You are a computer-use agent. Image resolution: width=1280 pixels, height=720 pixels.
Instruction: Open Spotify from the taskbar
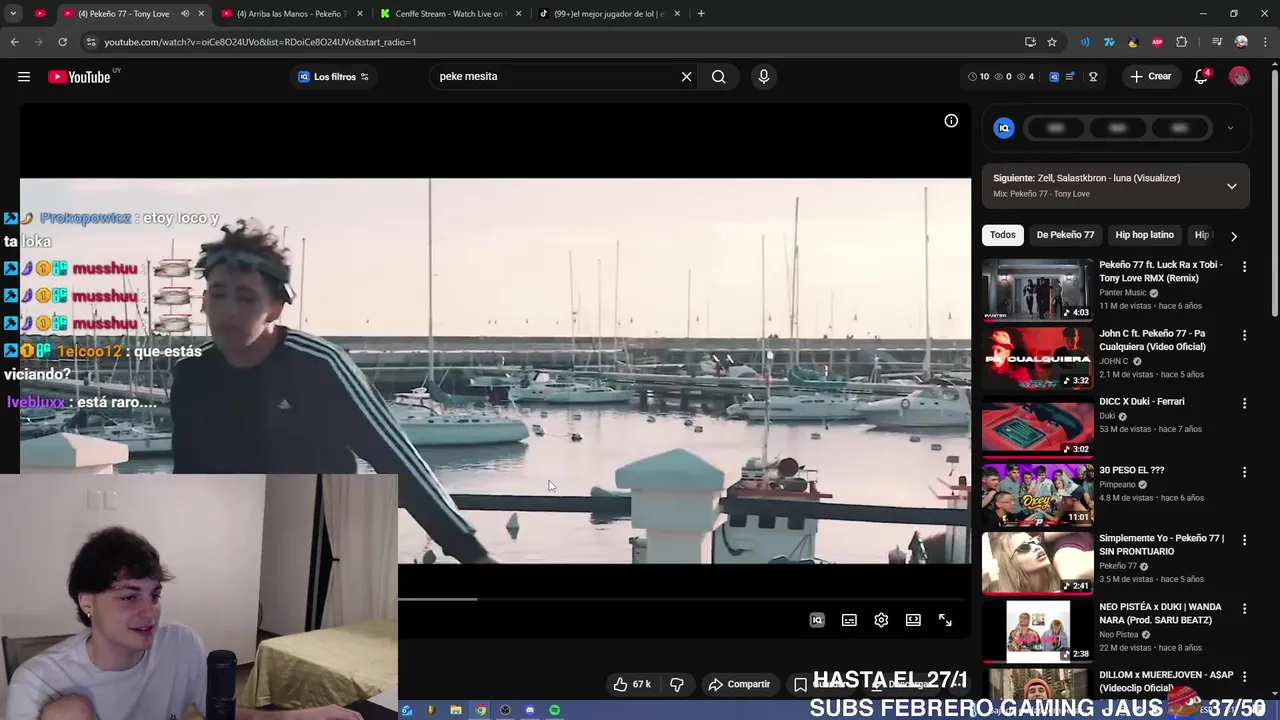click(x=554, y=711)
